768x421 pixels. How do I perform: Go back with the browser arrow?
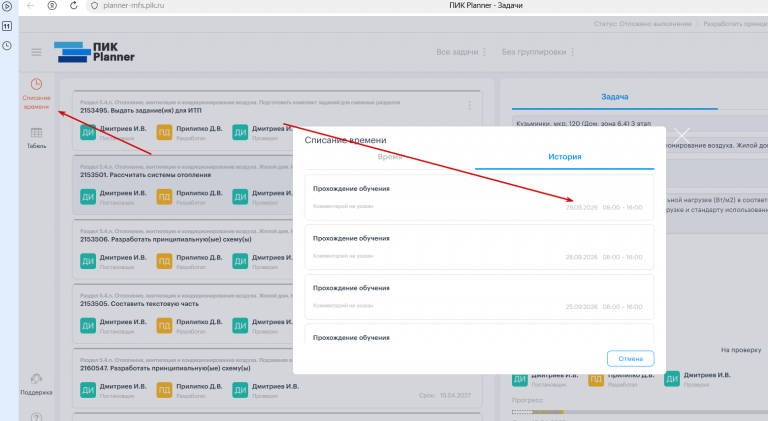(x=30, y=5)
